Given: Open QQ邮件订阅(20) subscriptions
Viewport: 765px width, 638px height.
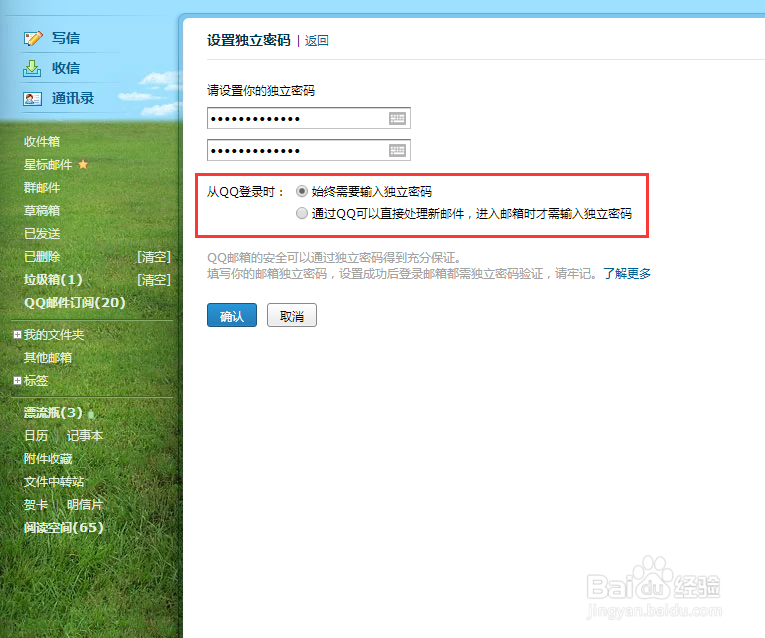Looking at the screenshot, I should pos(75,302).
